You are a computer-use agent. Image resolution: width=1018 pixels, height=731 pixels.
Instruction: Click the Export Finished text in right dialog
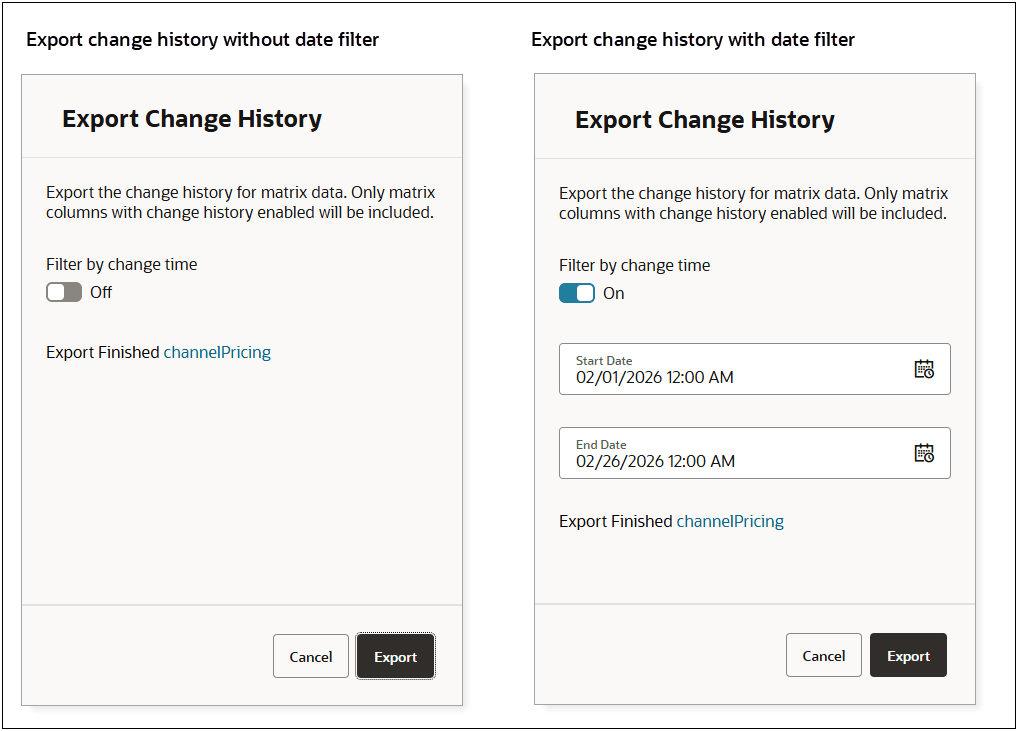pyautogui.click(x=615, y=521)
